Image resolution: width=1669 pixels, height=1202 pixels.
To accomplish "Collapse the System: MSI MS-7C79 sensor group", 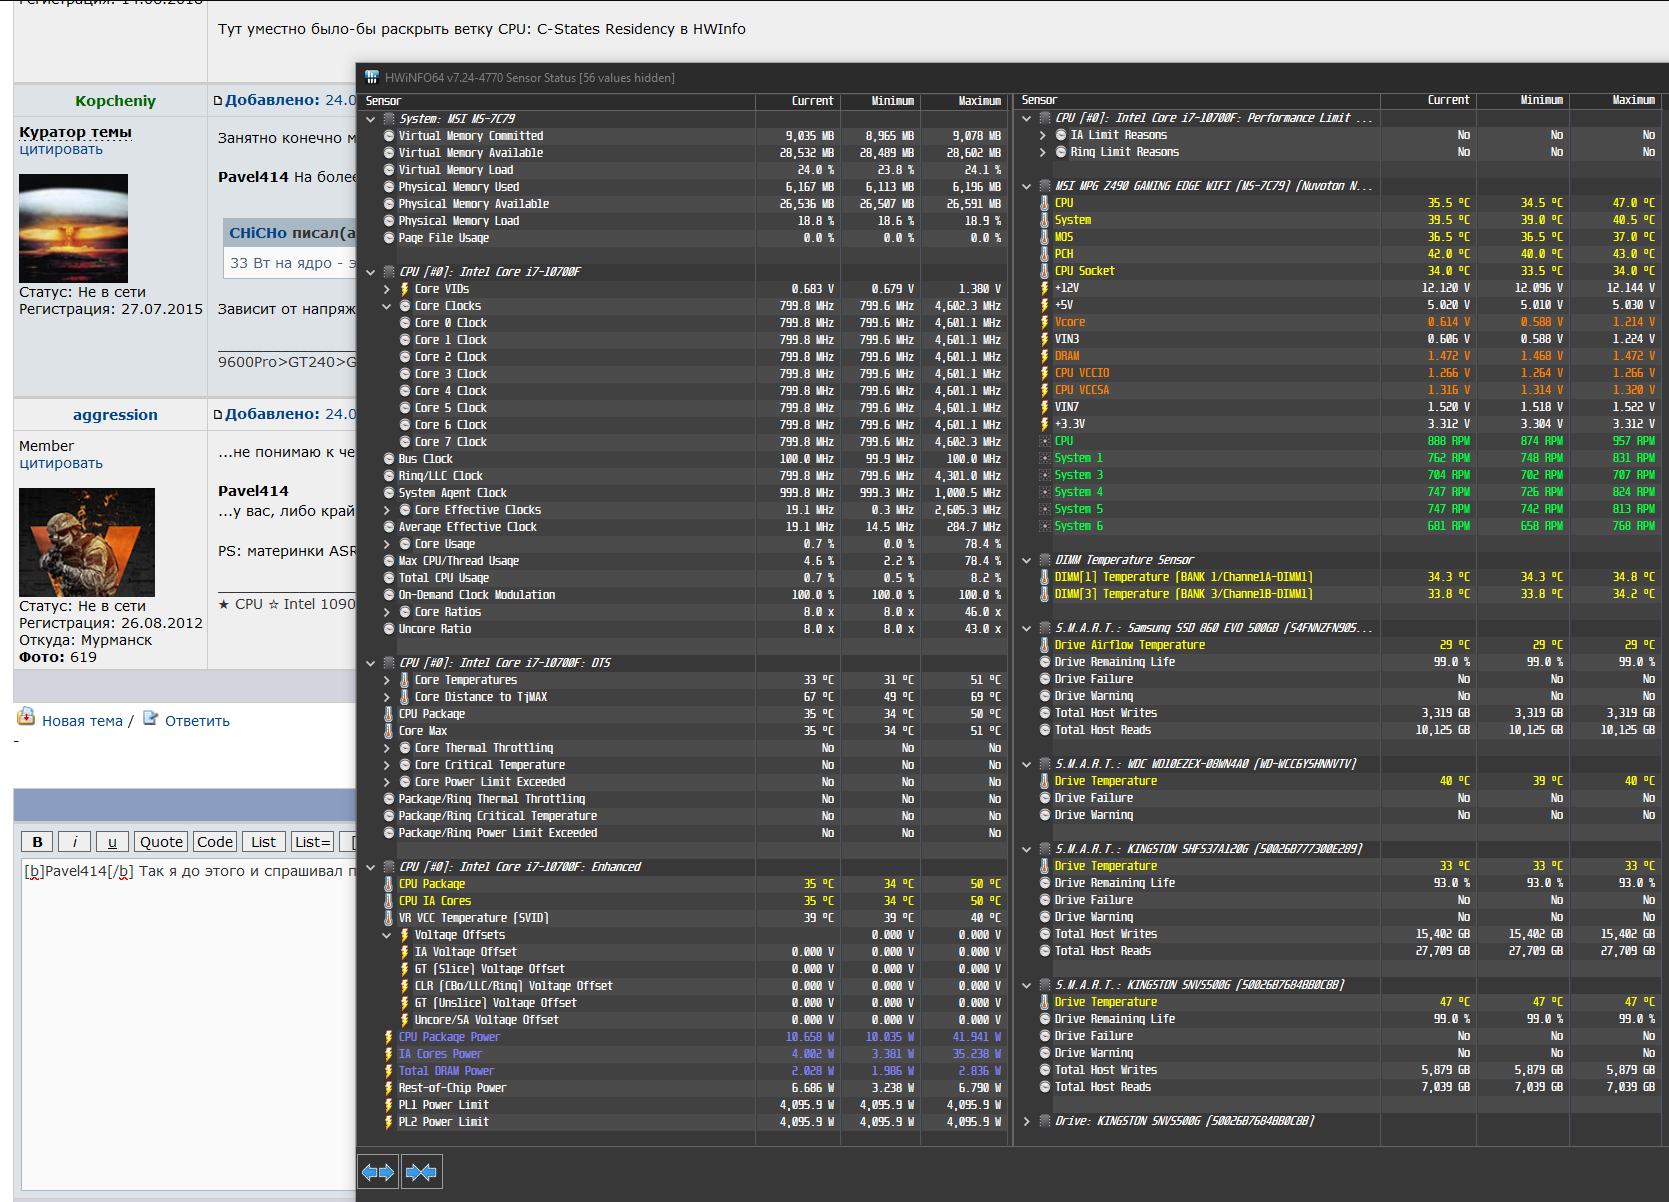I will (371, 119).
